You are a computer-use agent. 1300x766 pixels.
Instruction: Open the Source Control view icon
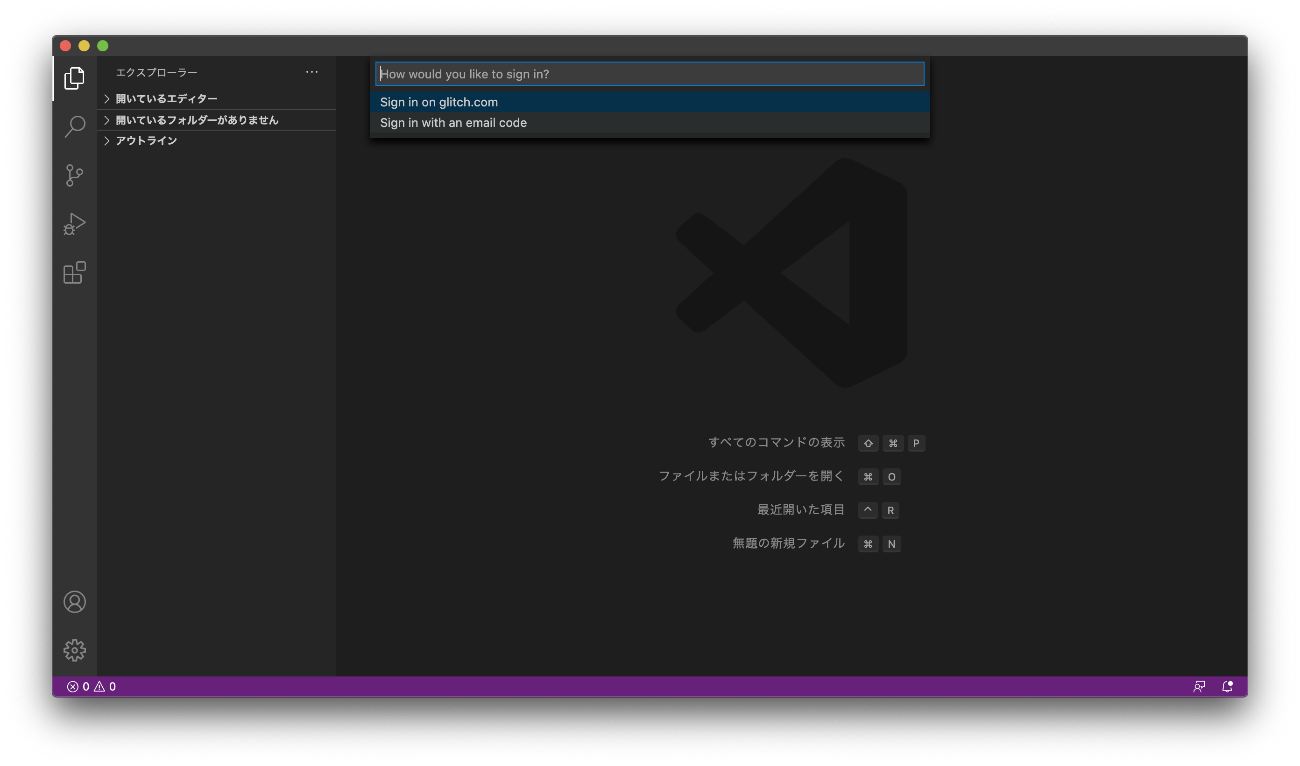coord(74,175)
